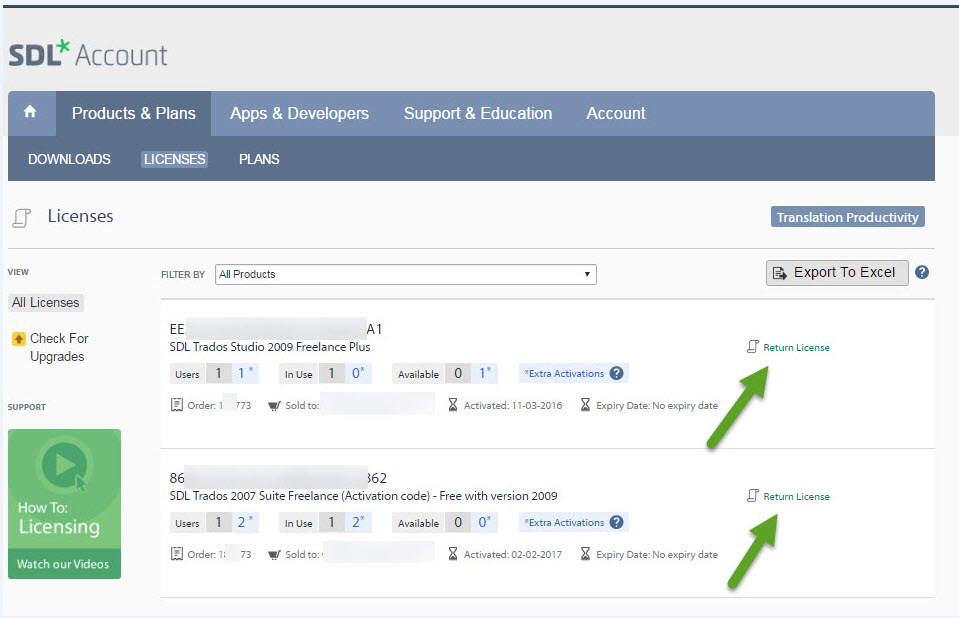The image size is (959, 618).
Task: Click order icon in Trados Studio 2009 row
Action: (177, 404)
